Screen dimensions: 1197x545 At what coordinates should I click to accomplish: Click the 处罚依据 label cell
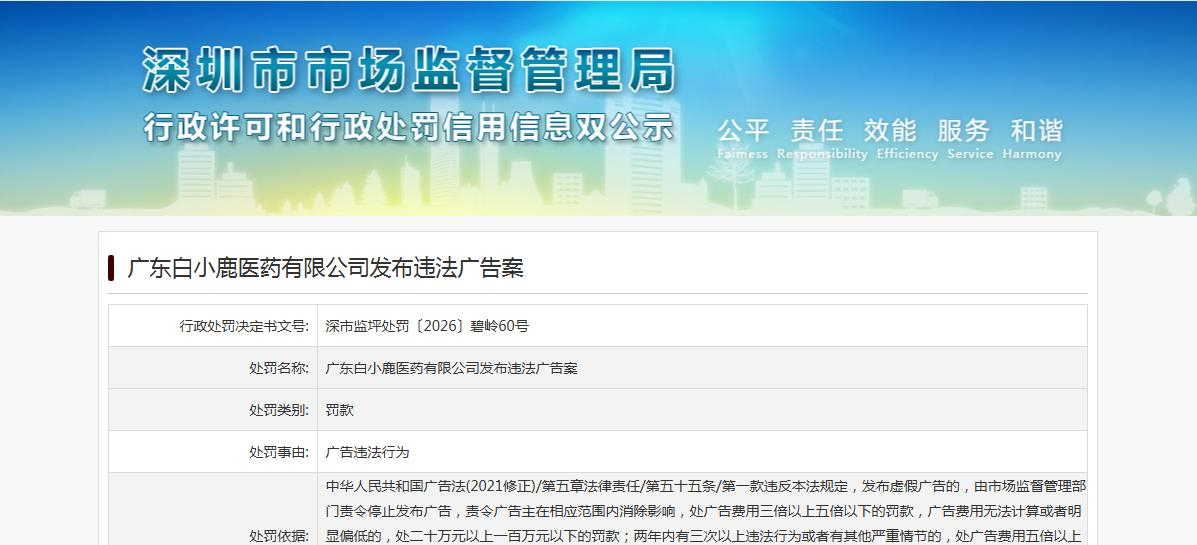click(x=213, y=509)
